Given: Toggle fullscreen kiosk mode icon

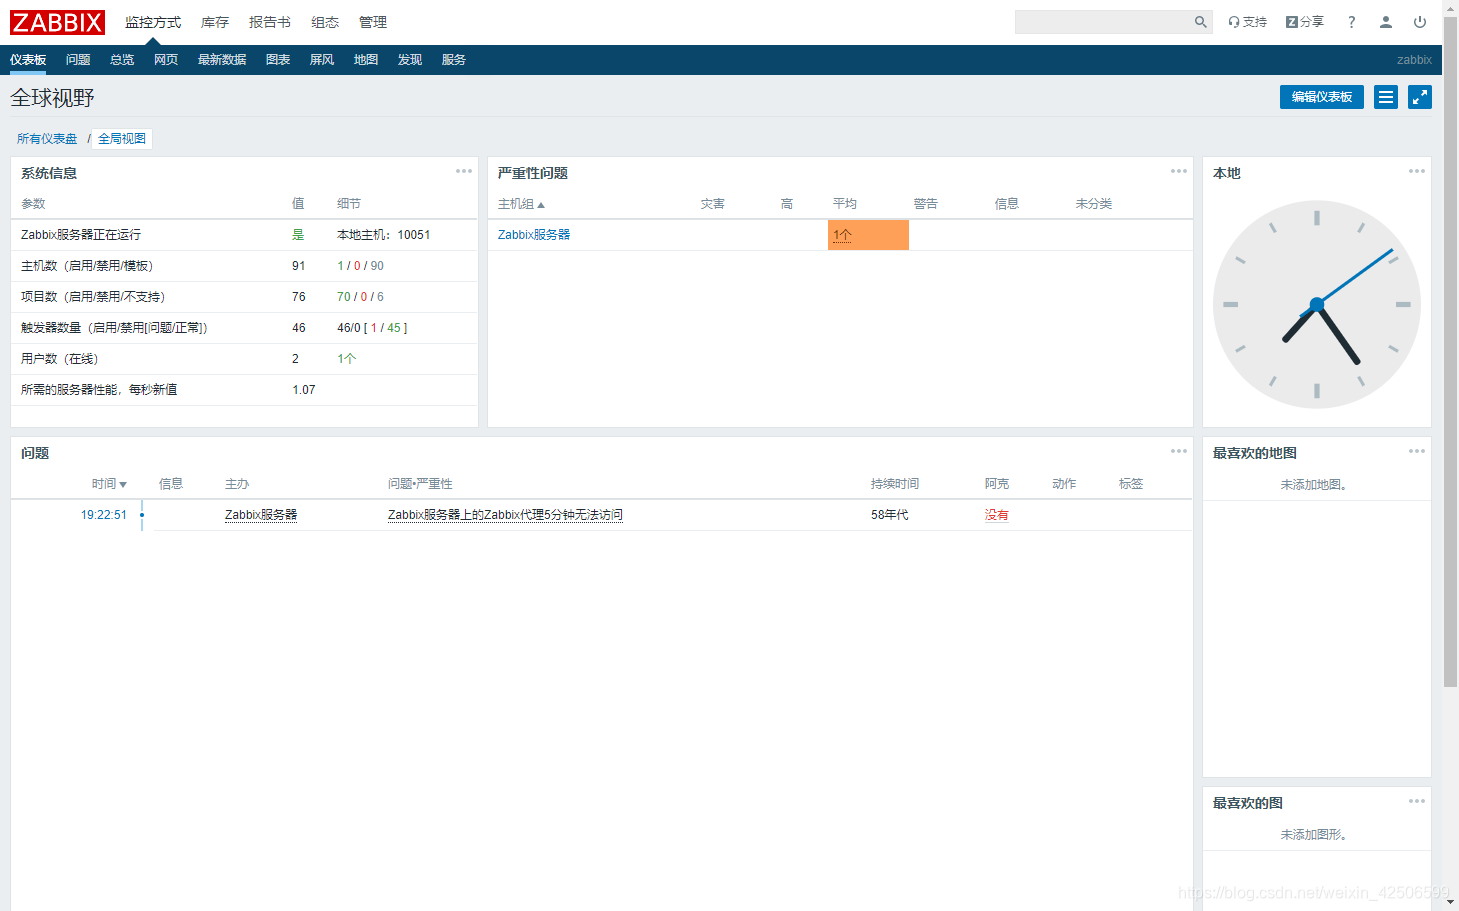Looking at the screenshot, I should tap(1420, 97).
